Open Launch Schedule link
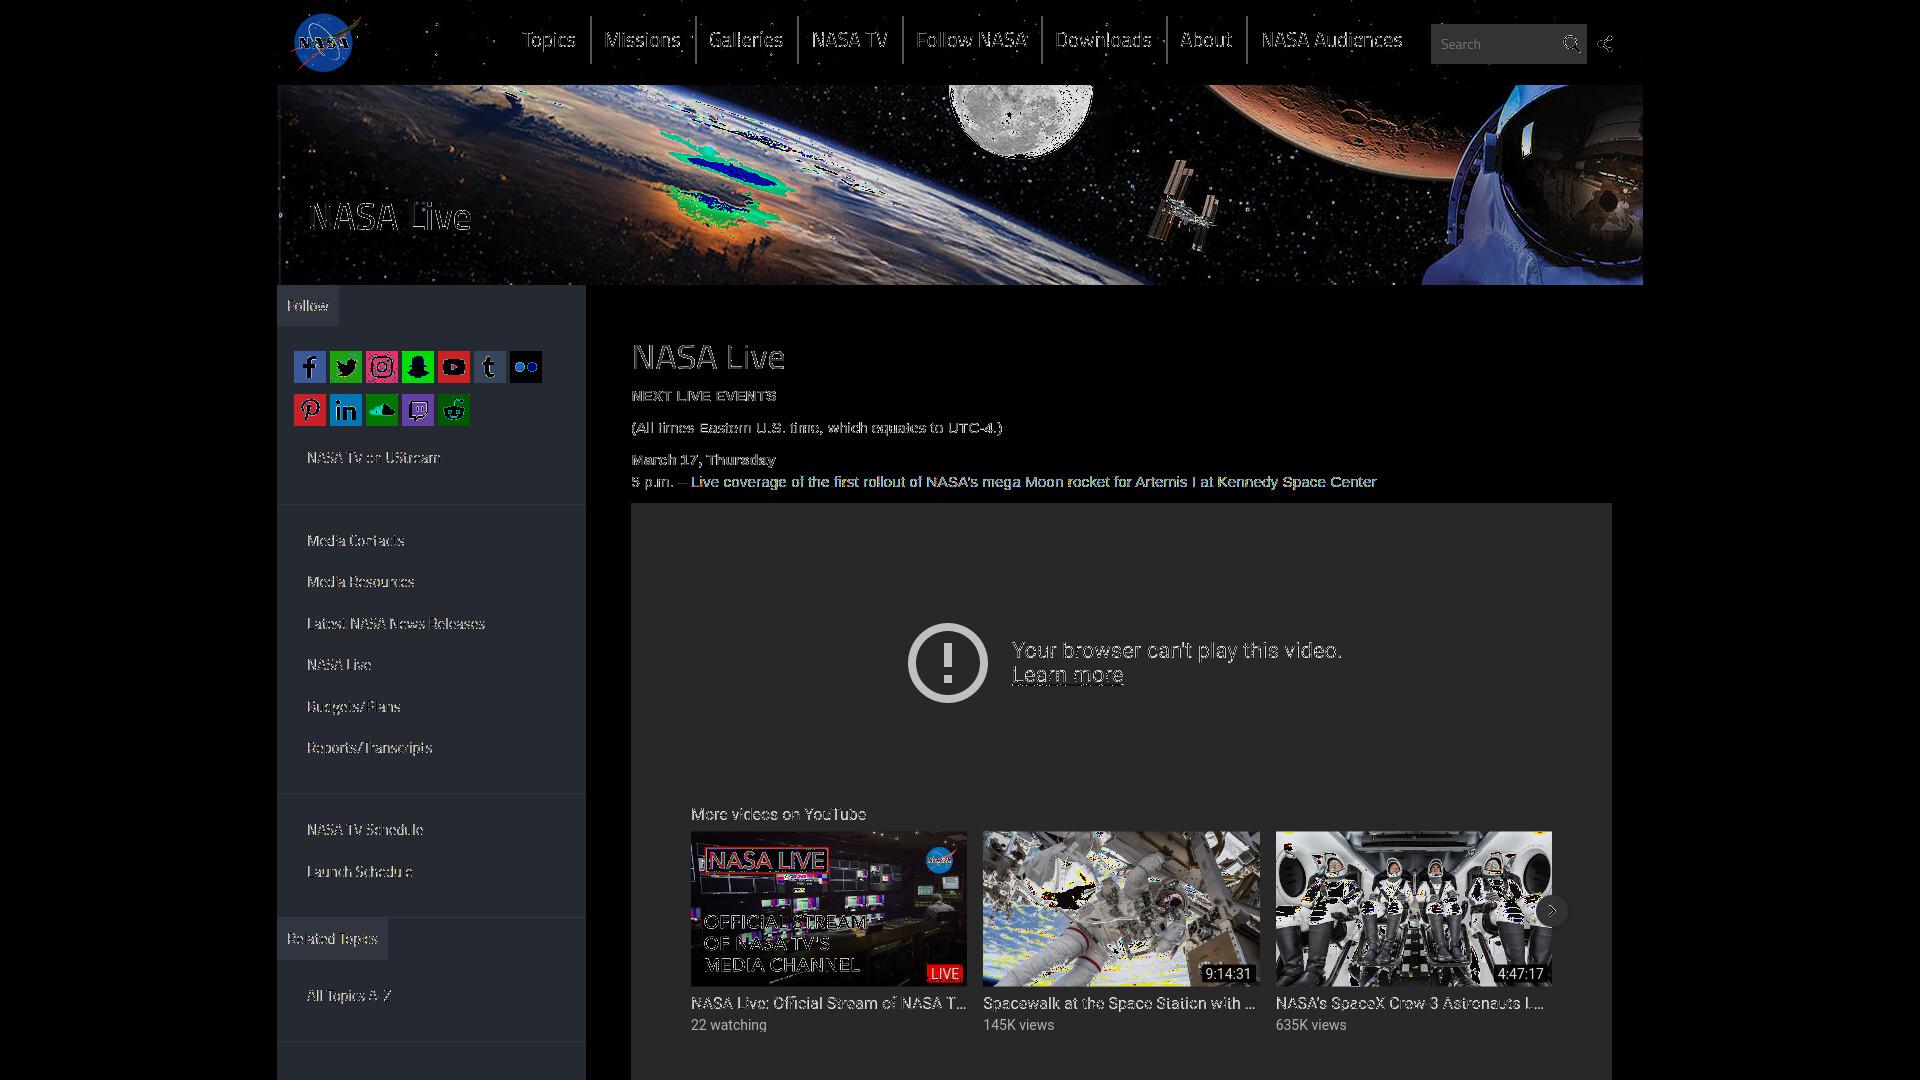Viewport: 1920px width, 1080px height. point(359,872)
